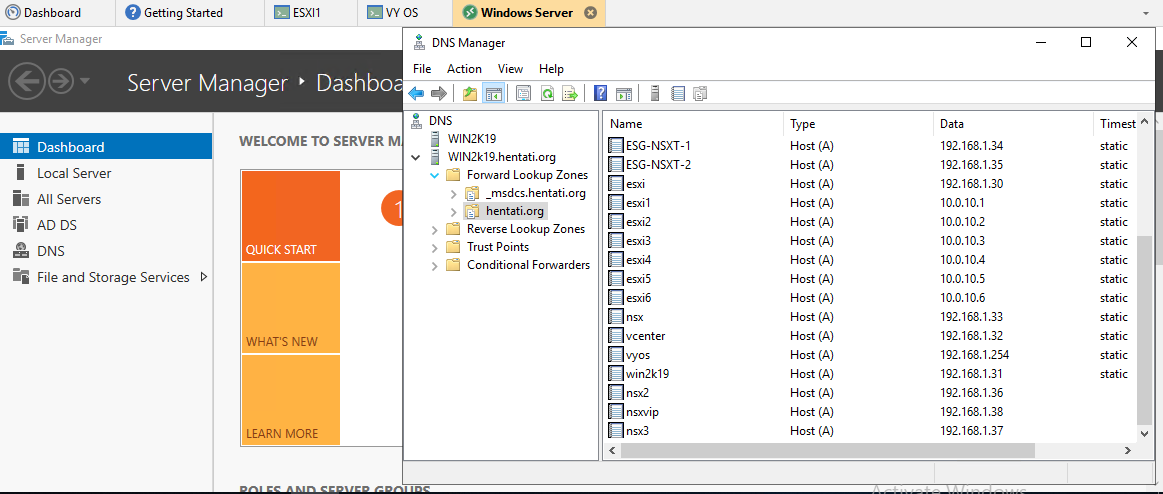Click the notepad-style record list toolbar icon
1163x494 pixels.
tap(677, 93)
